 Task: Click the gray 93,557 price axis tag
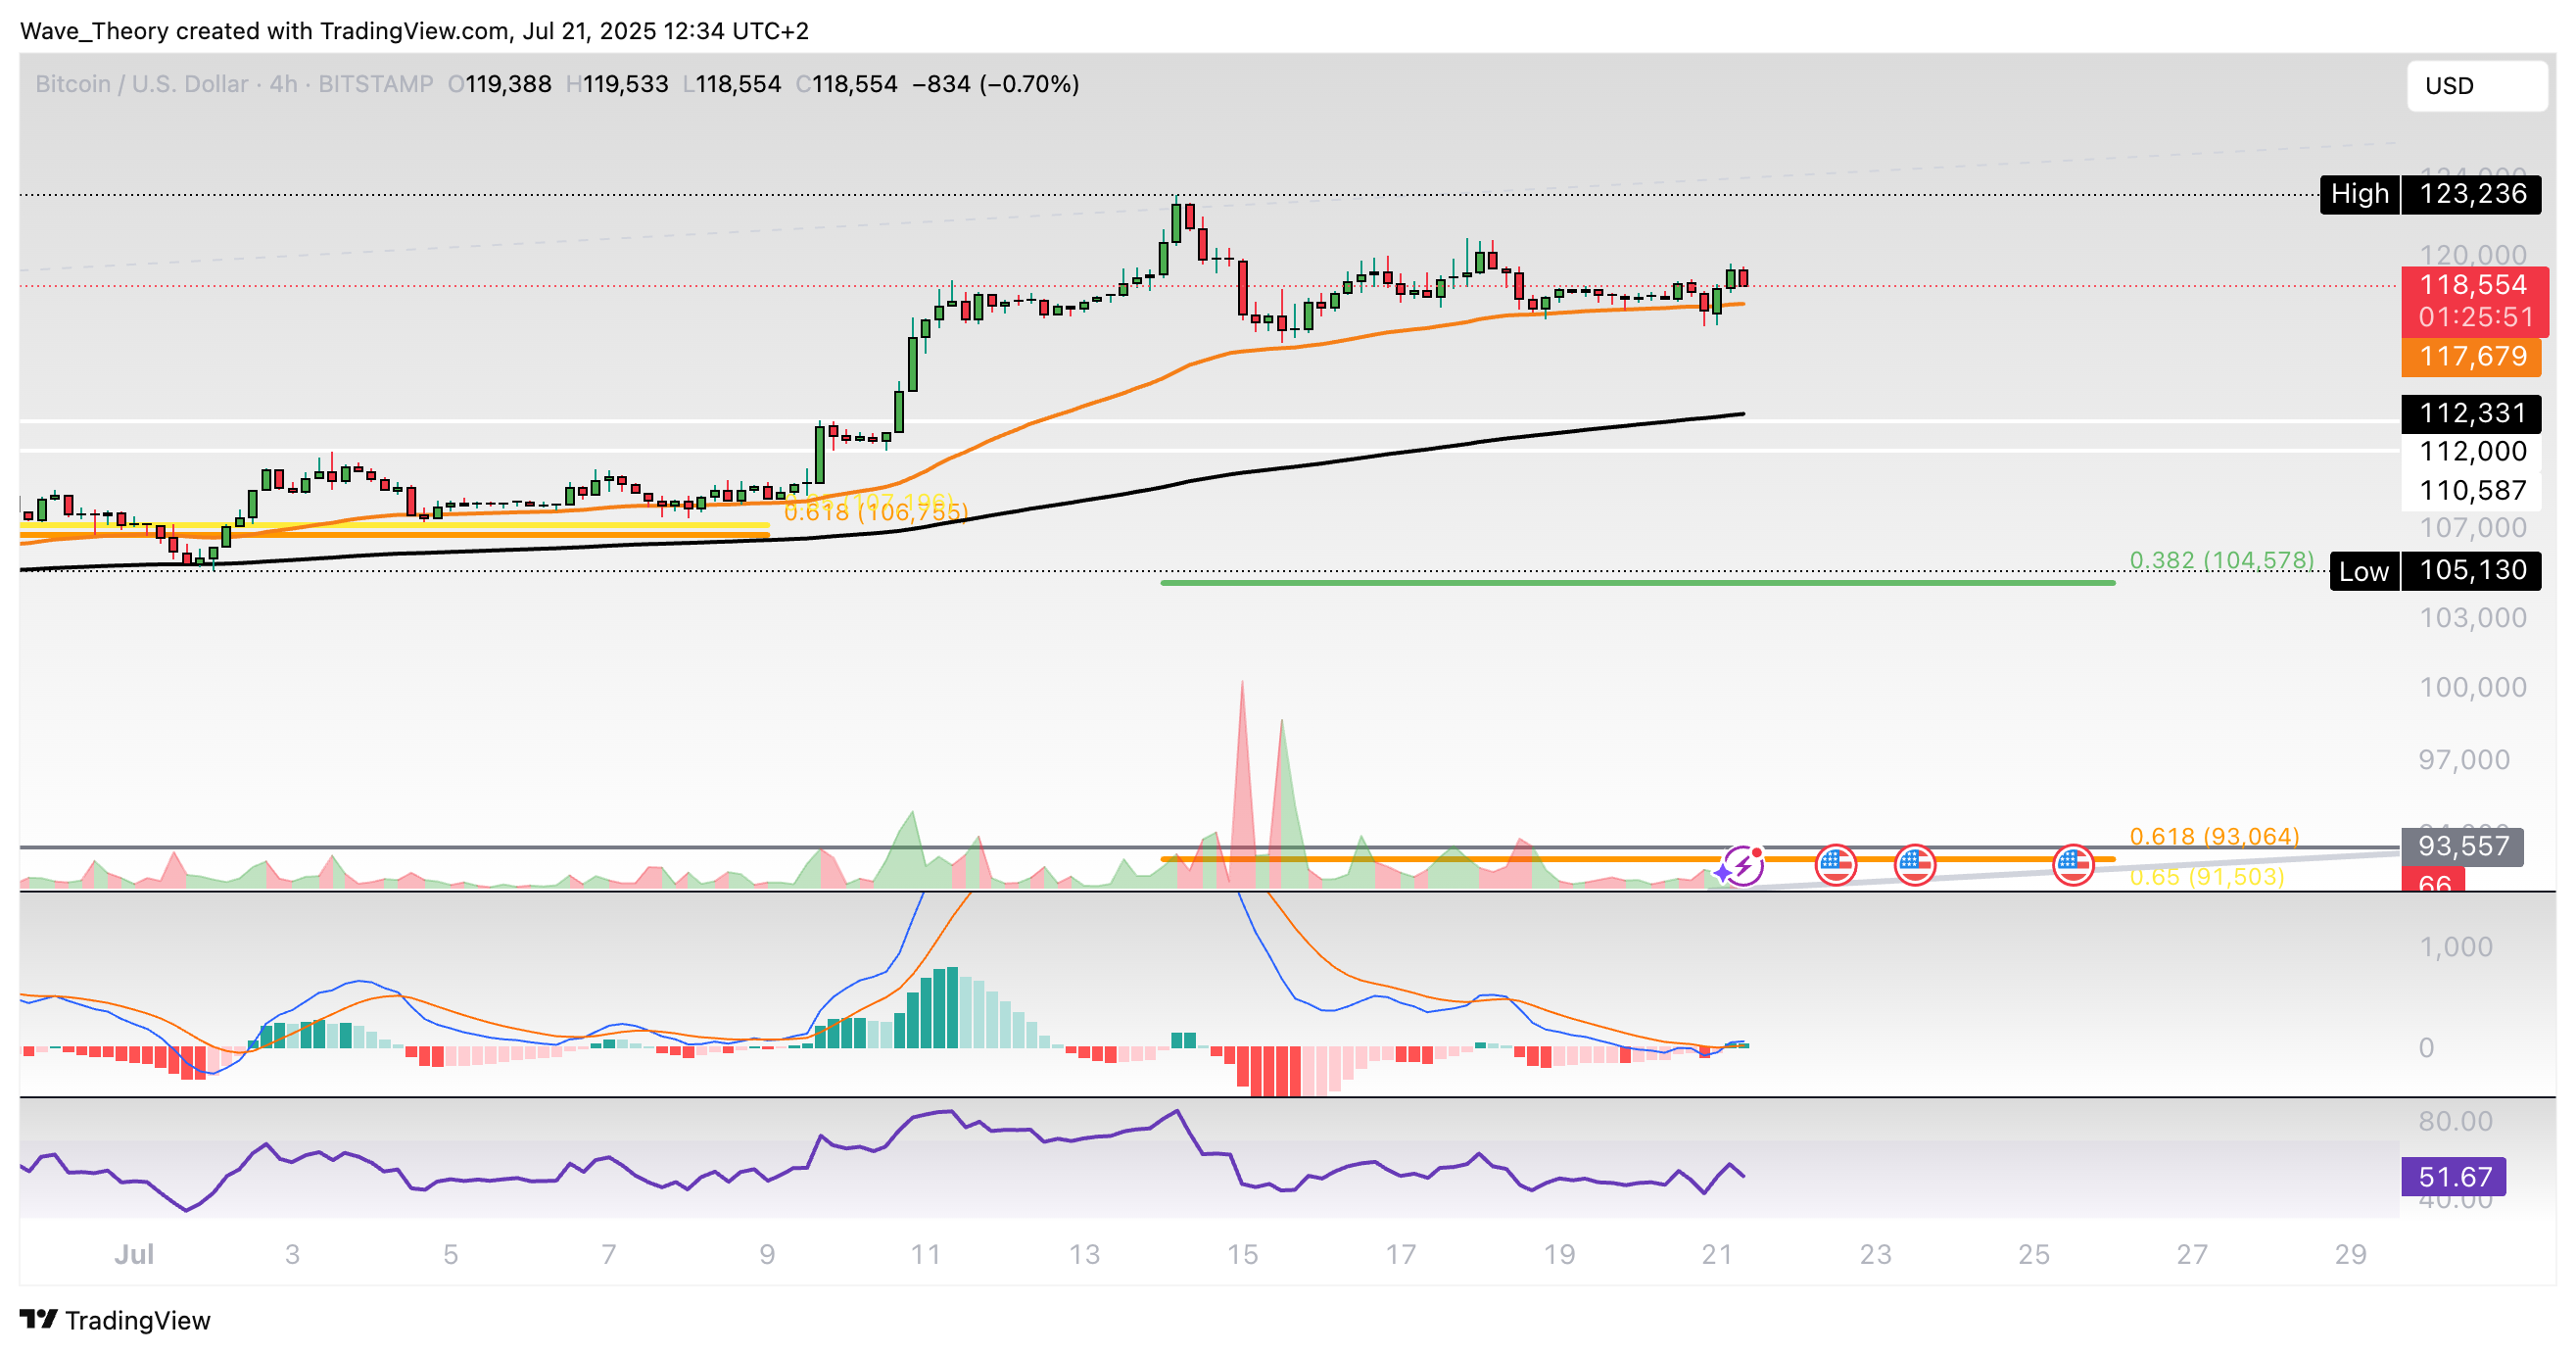pyautogui.click(x=2461, y=846)
